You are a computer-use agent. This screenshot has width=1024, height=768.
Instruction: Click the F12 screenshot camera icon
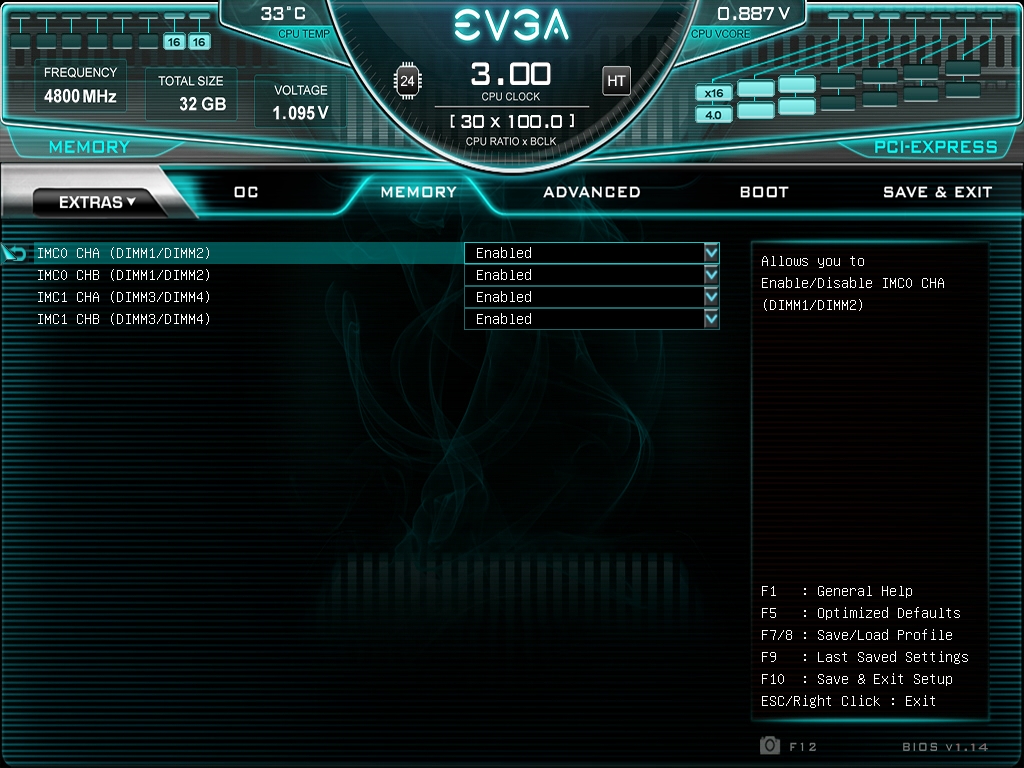[x=770, y=745]
